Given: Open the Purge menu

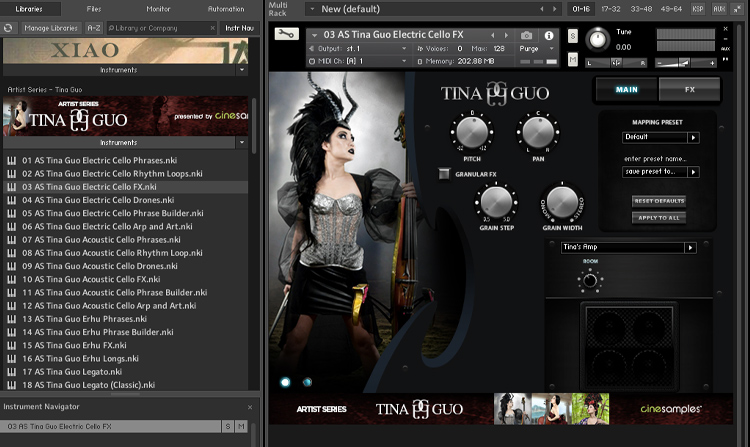Looking at the screenshot, I should [536, 48].
